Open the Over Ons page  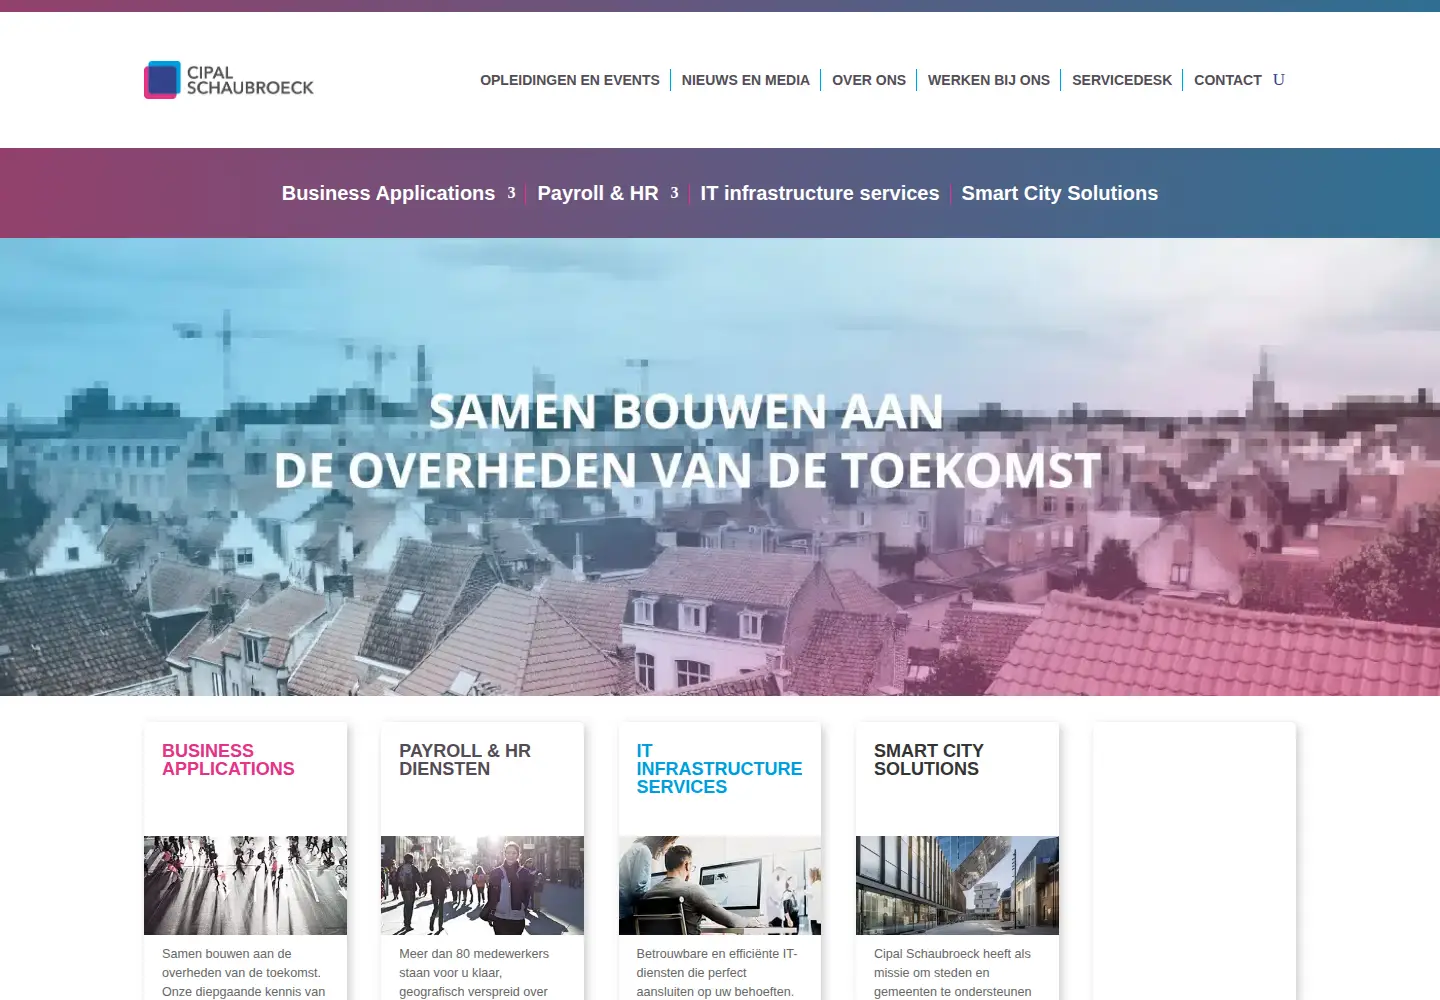click(x=869, y=80)
